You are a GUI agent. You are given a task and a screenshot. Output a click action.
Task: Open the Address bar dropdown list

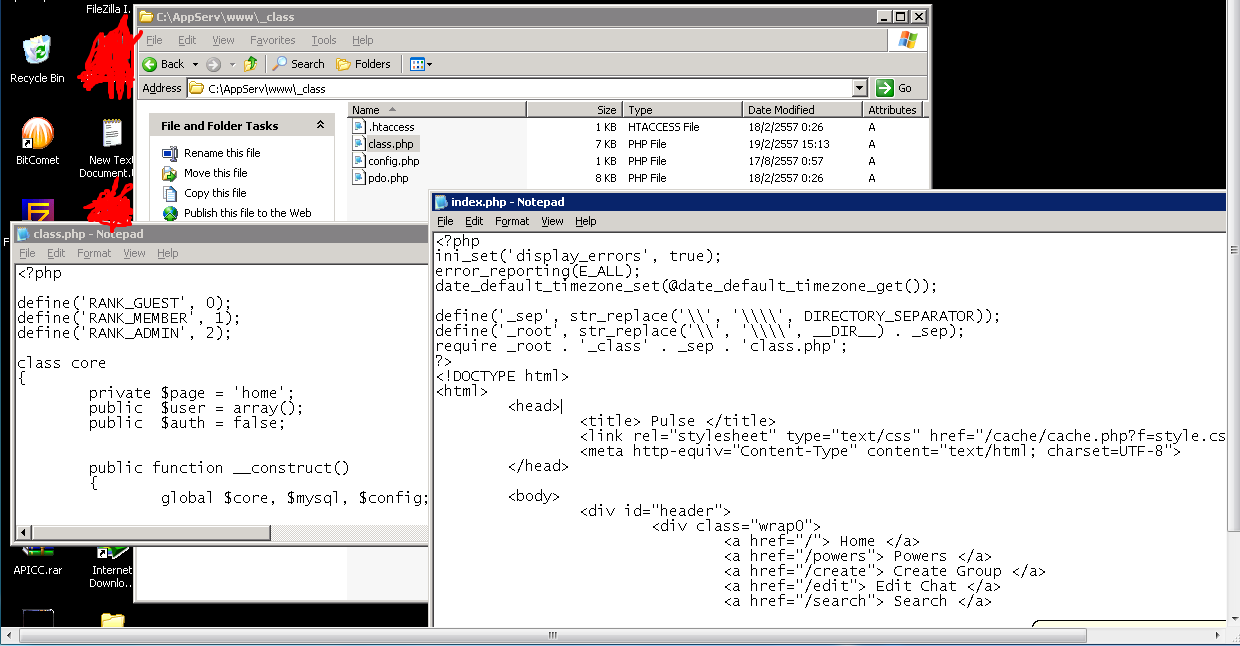click(x=859, y=88)
